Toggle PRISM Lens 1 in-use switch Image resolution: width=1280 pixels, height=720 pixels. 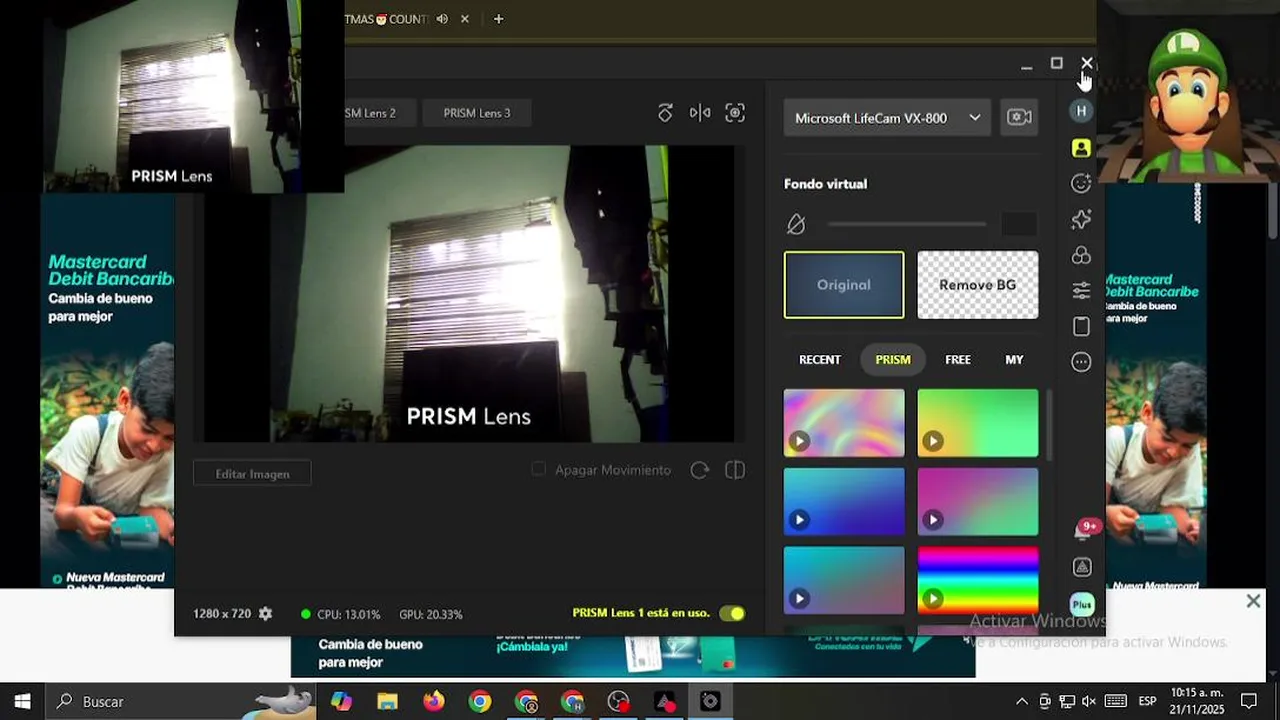(732, 614)
